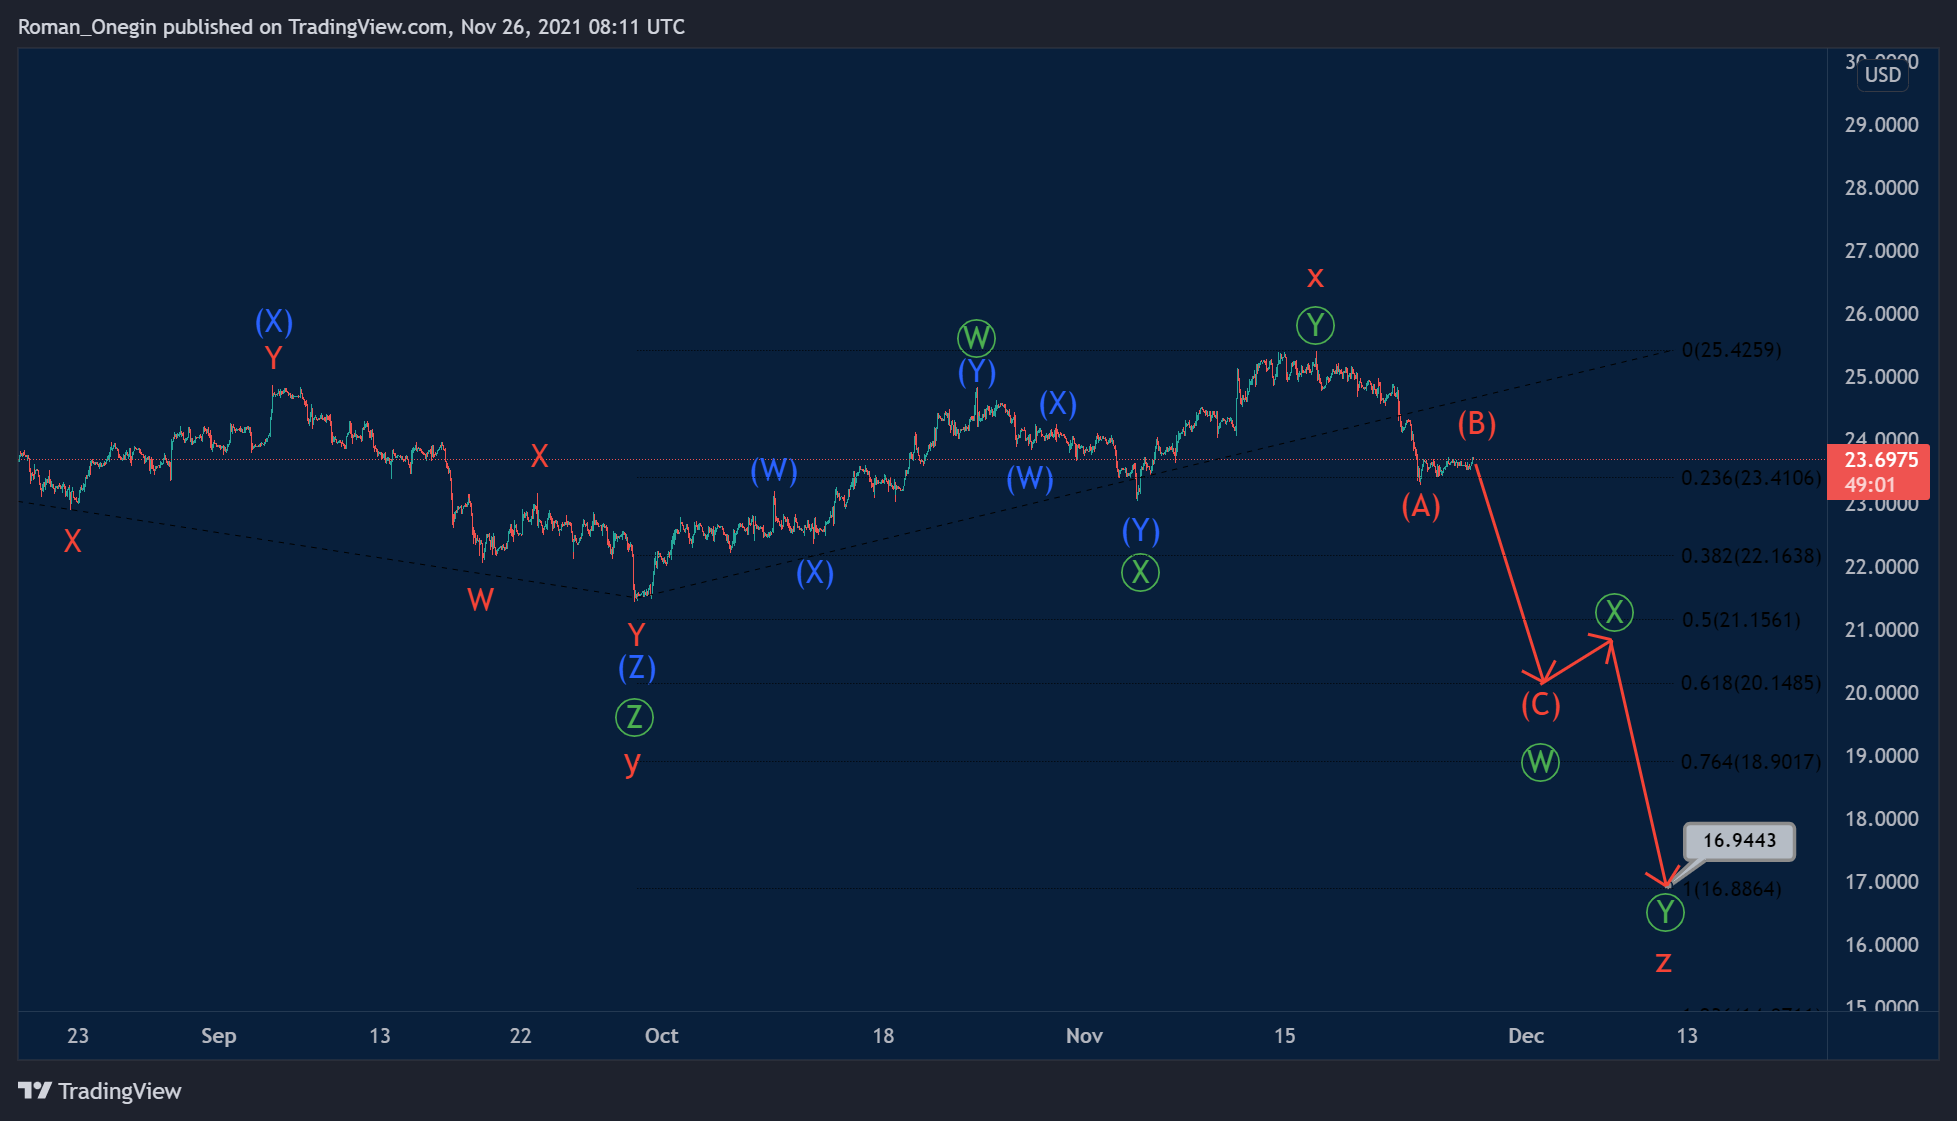Click the red (A) wave label
The image size is (1957, 1121).
point(1420,507)
